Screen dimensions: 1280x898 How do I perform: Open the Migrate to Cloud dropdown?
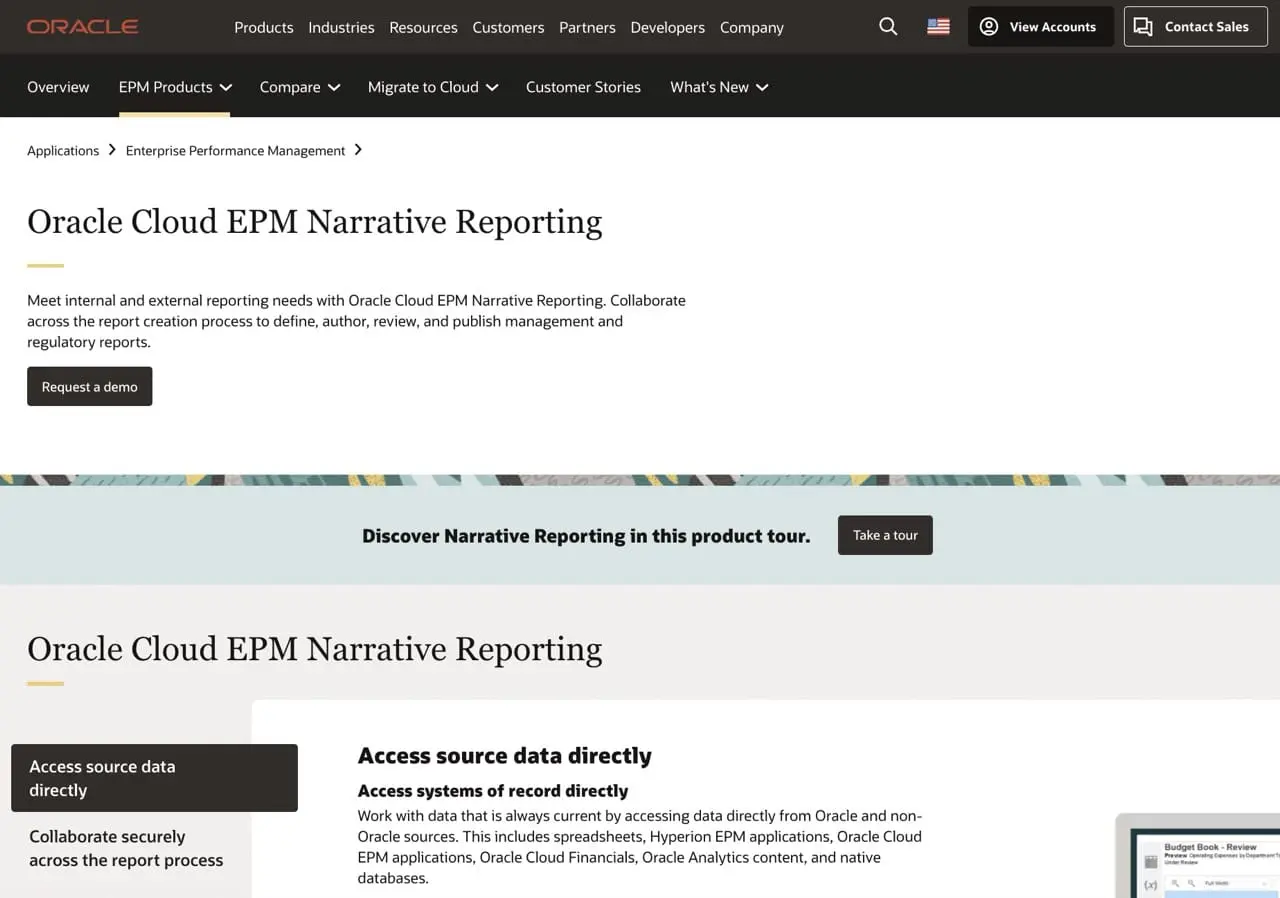[x=491, y=87]
